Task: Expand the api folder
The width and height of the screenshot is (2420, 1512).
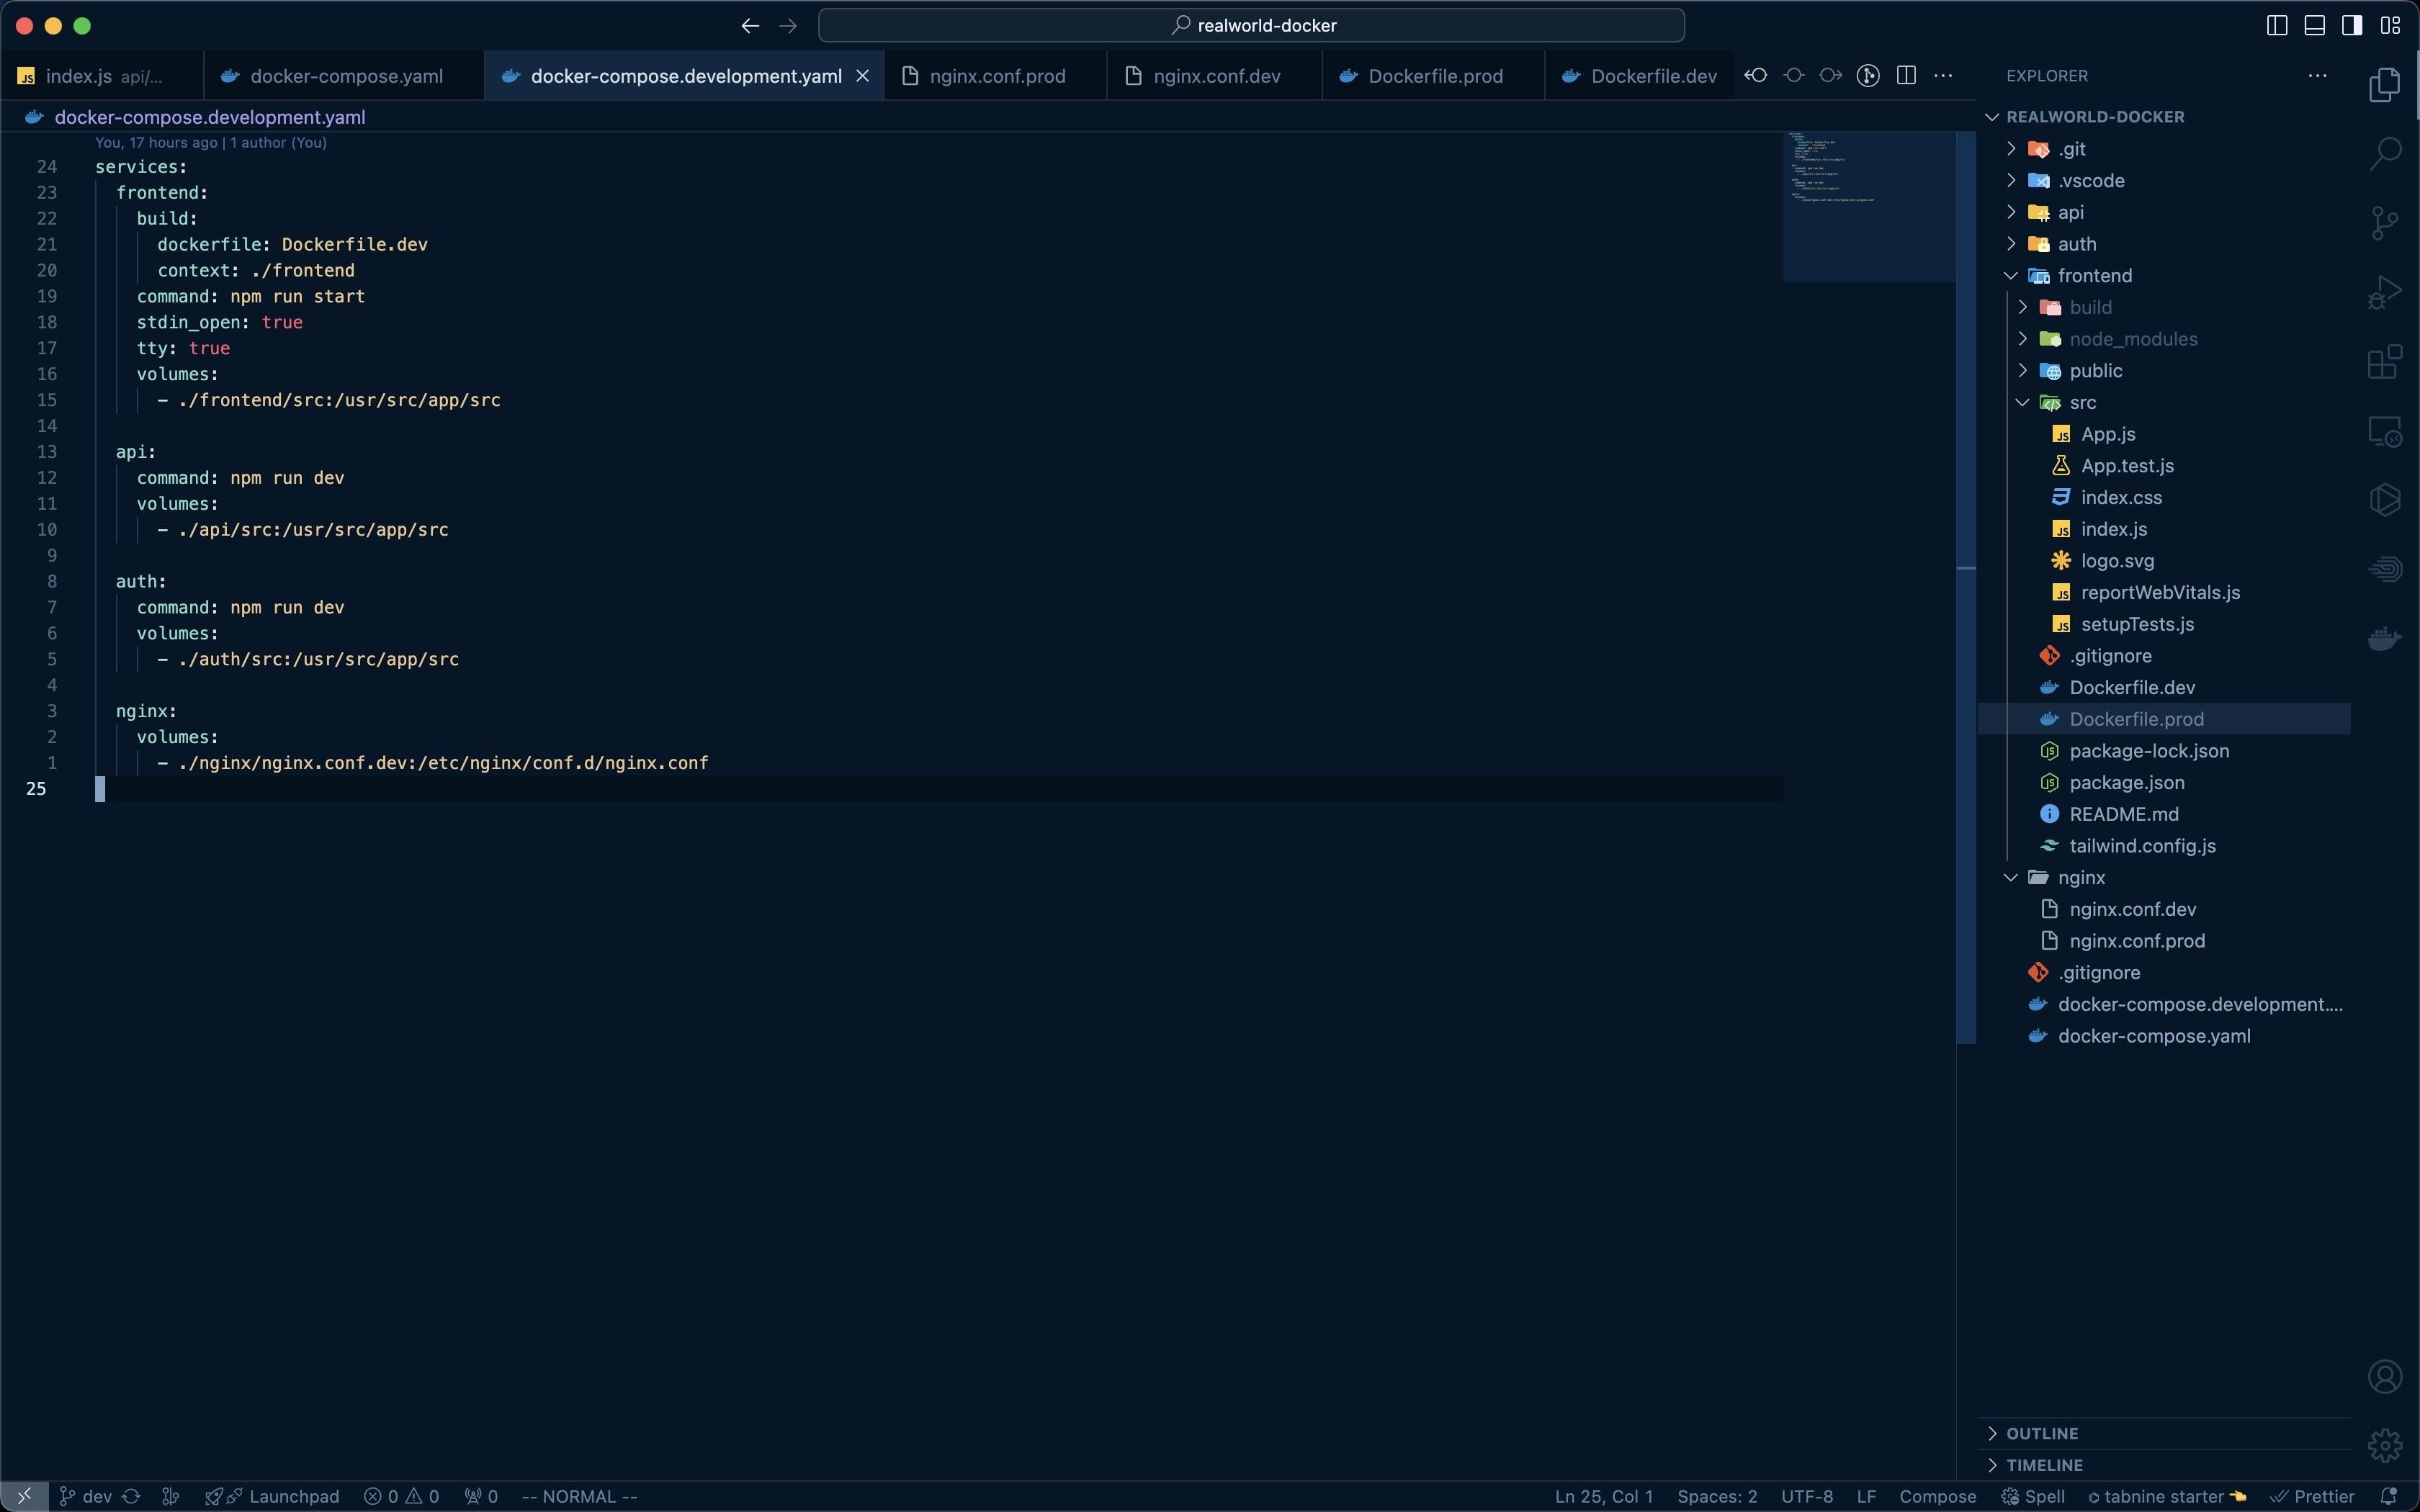Action: (2165, 212)
